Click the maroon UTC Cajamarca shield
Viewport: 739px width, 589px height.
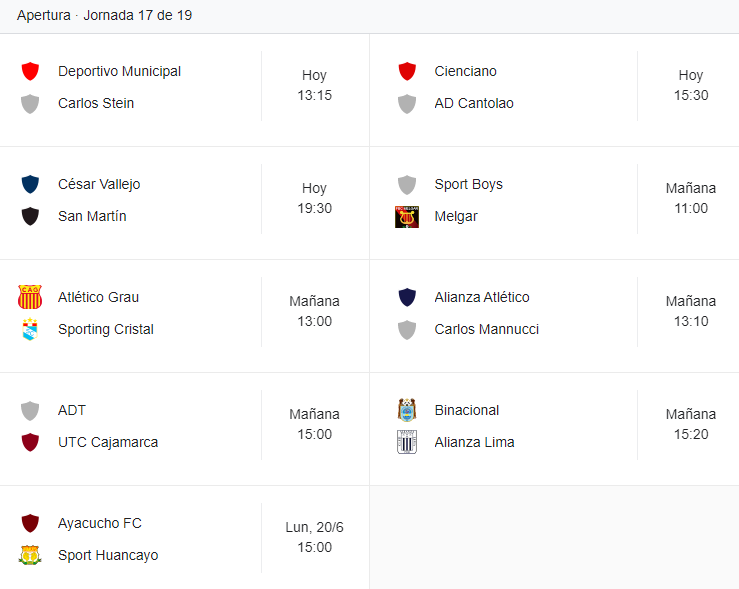pos(30,442)
